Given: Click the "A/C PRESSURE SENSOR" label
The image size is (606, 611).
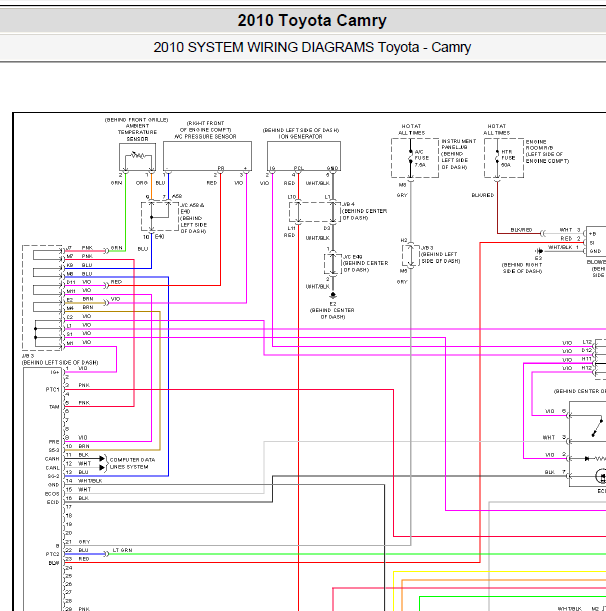Looking at the screenshot, I should (x=205, y=137).
